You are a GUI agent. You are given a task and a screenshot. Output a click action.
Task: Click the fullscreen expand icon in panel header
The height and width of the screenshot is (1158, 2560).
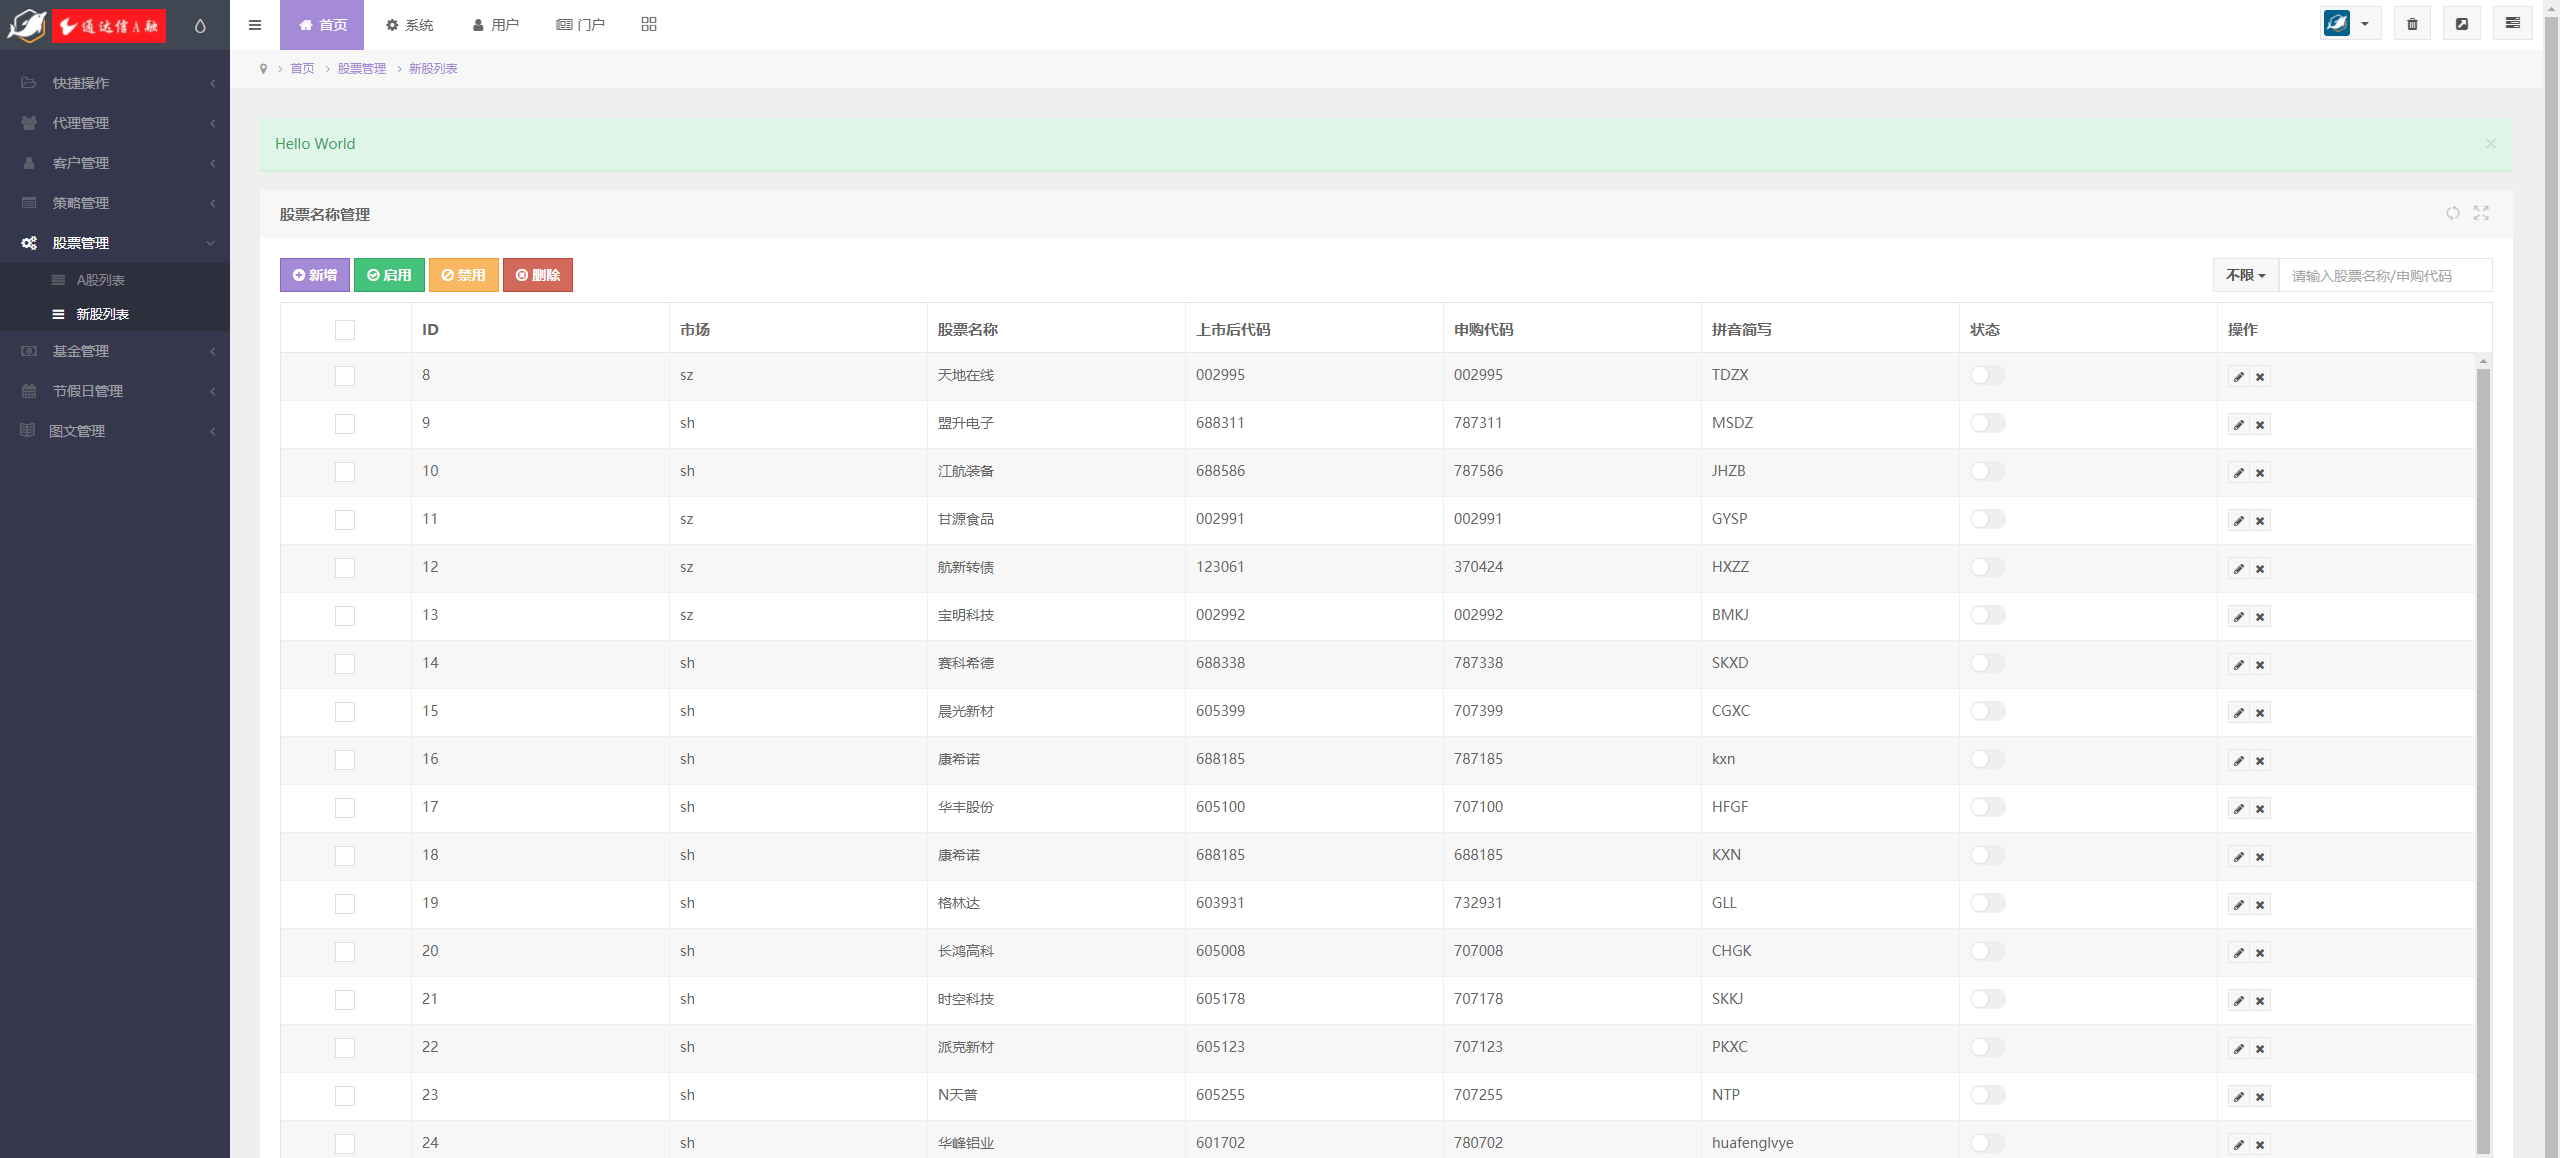pyautogui.click(x=2481, y=213)
